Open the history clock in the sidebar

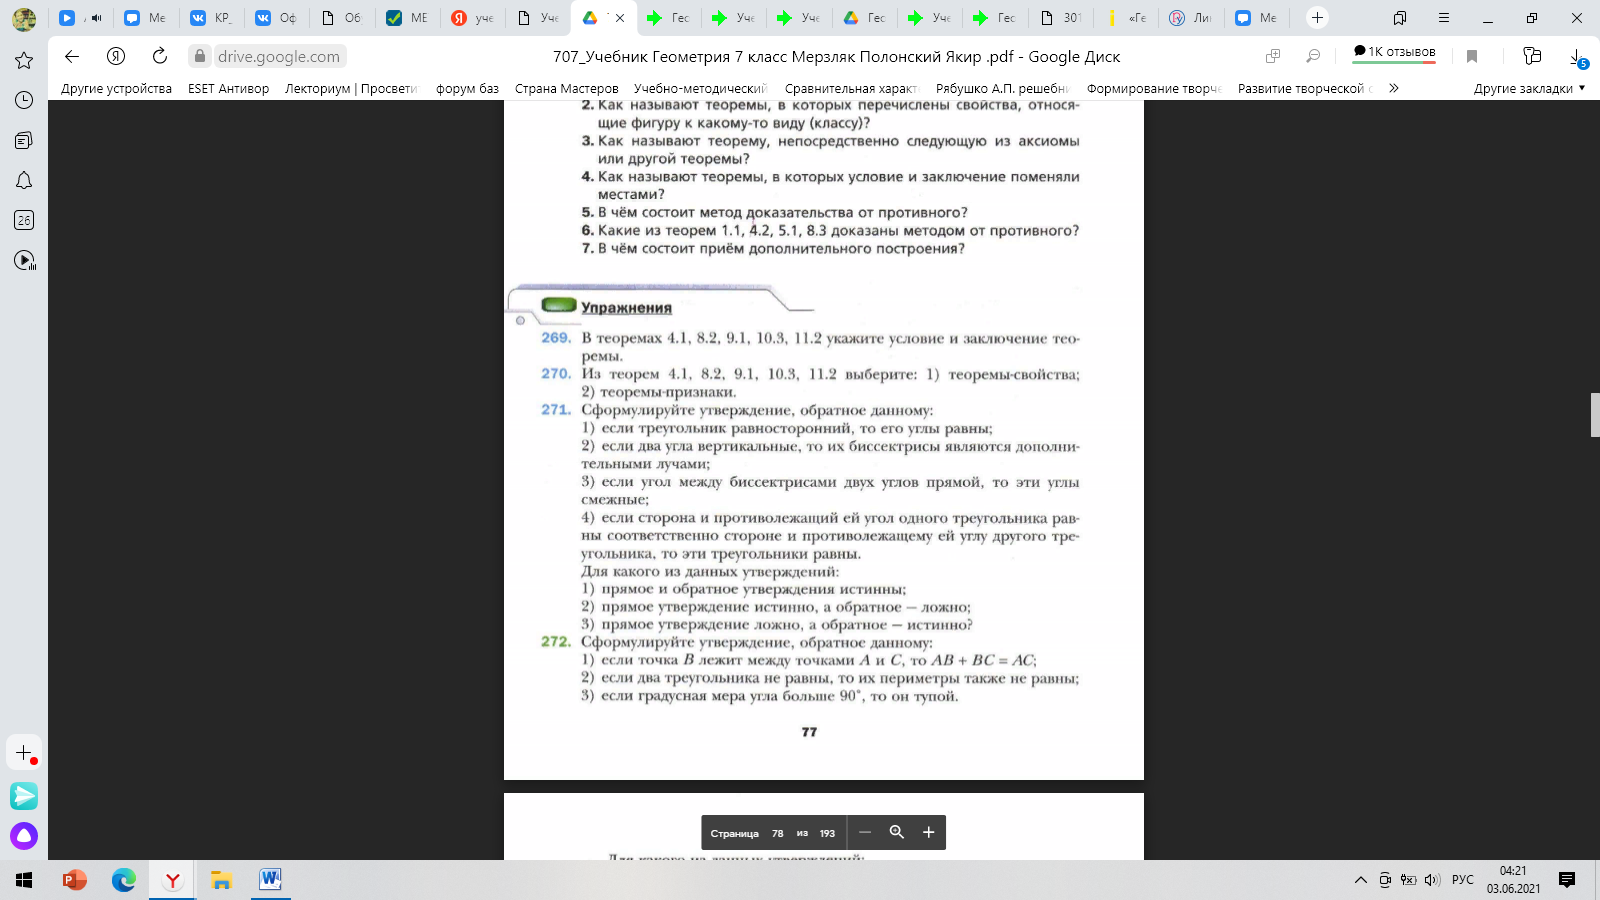(x=24, y=100)
